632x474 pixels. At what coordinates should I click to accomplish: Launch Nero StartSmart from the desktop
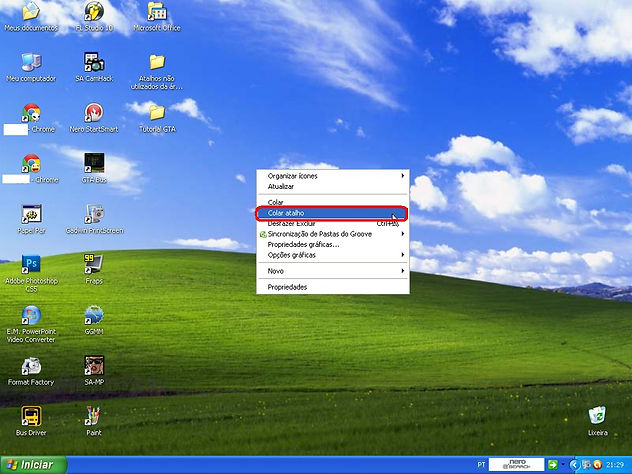coord(94,118)
